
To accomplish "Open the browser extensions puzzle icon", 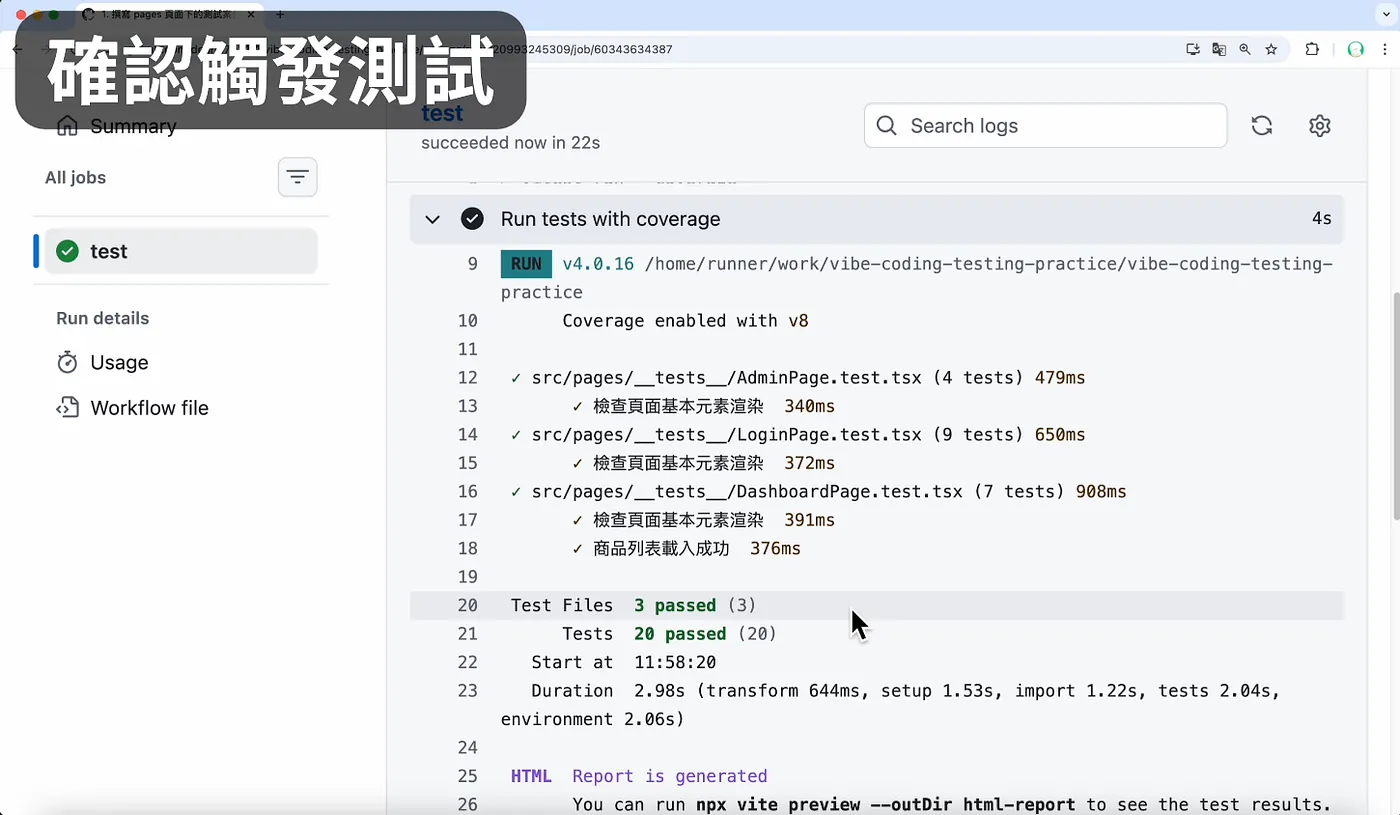I will click(1312, 49).
